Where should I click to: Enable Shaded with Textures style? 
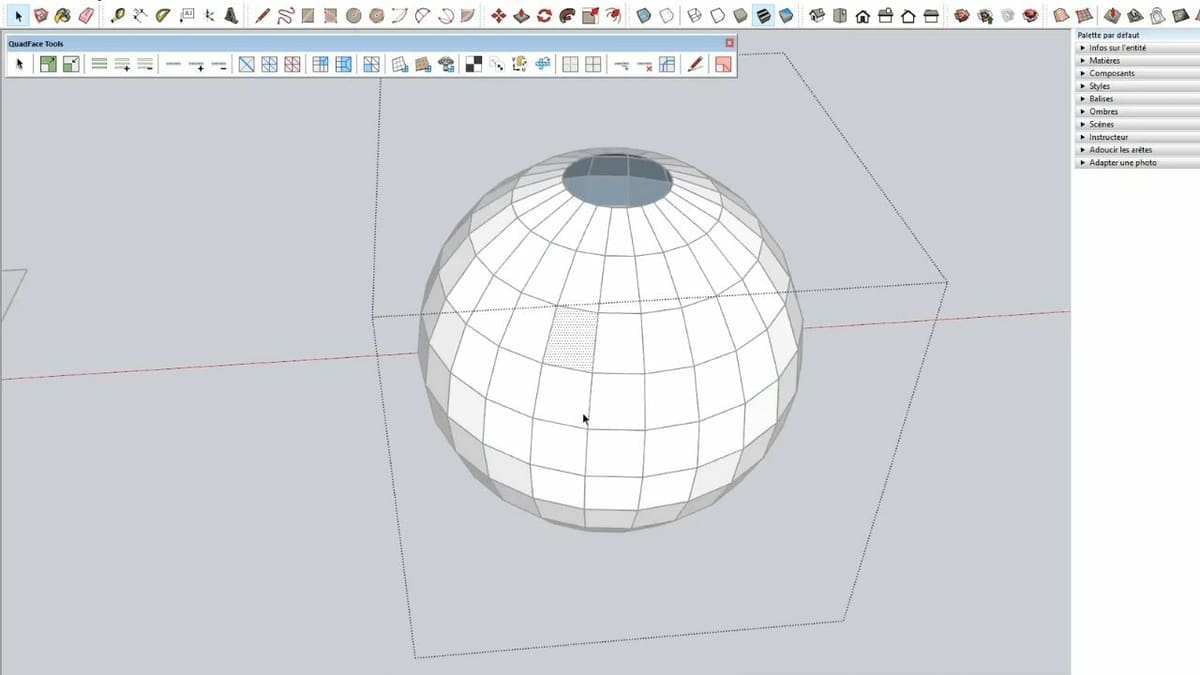pyautogui.click(x=786, y=16)
